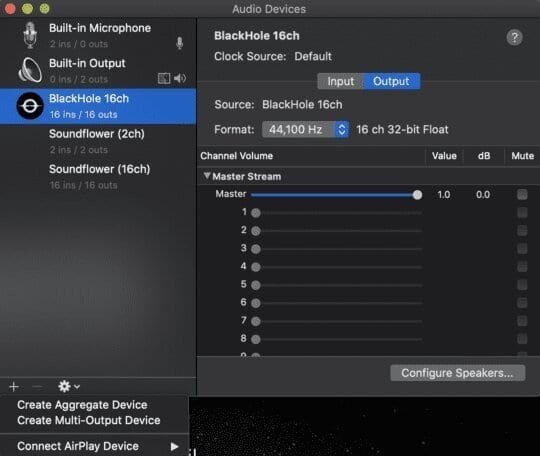Click the format stepper arrows
Screen dimensions: 540x456
tap(341, 129)
